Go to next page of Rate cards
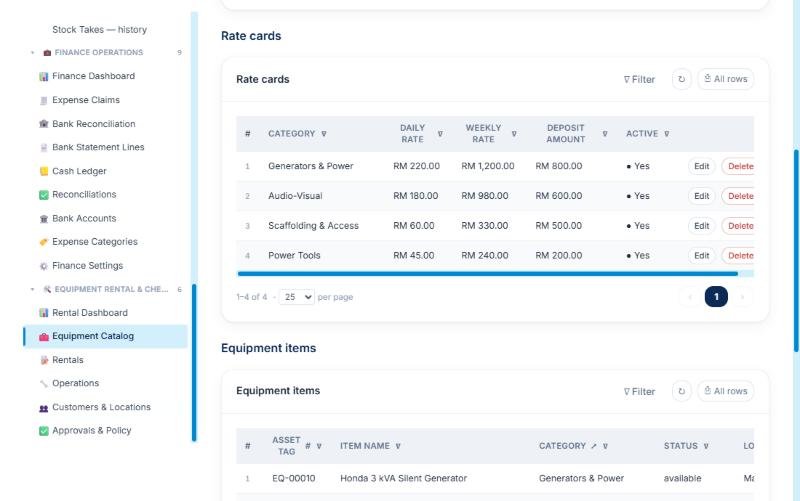This screenshot has width=800, height=501. [x=742, y=297]
